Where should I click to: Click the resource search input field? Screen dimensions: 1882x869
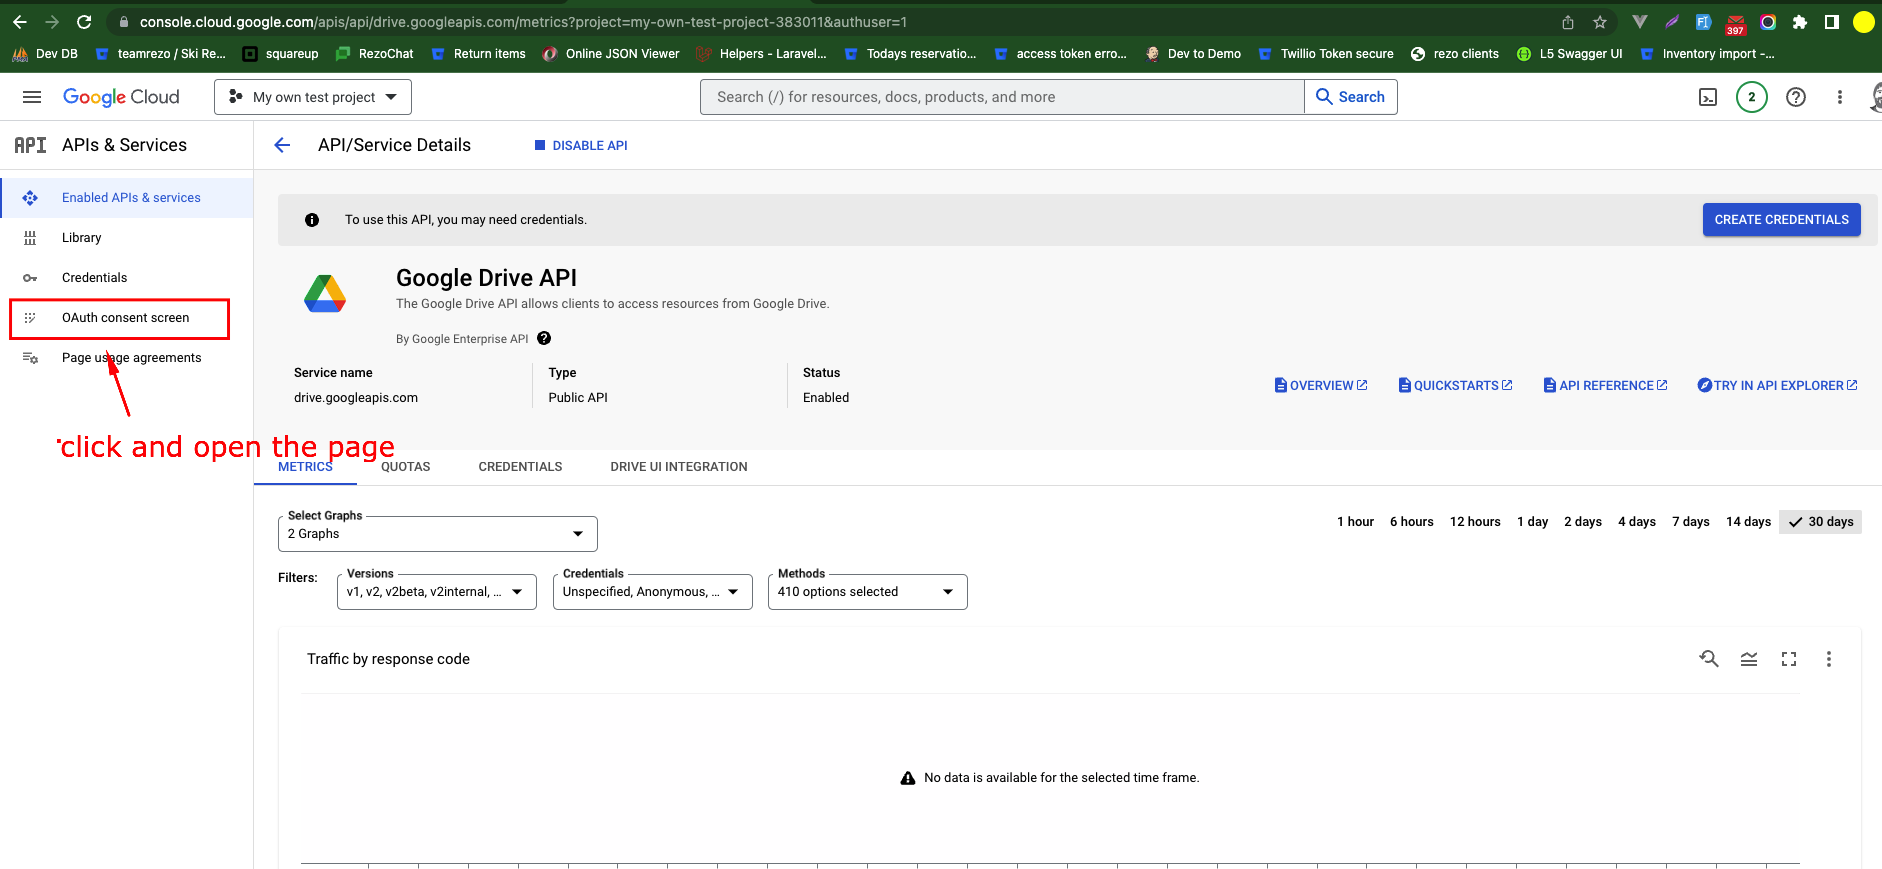click(1002, 97)
